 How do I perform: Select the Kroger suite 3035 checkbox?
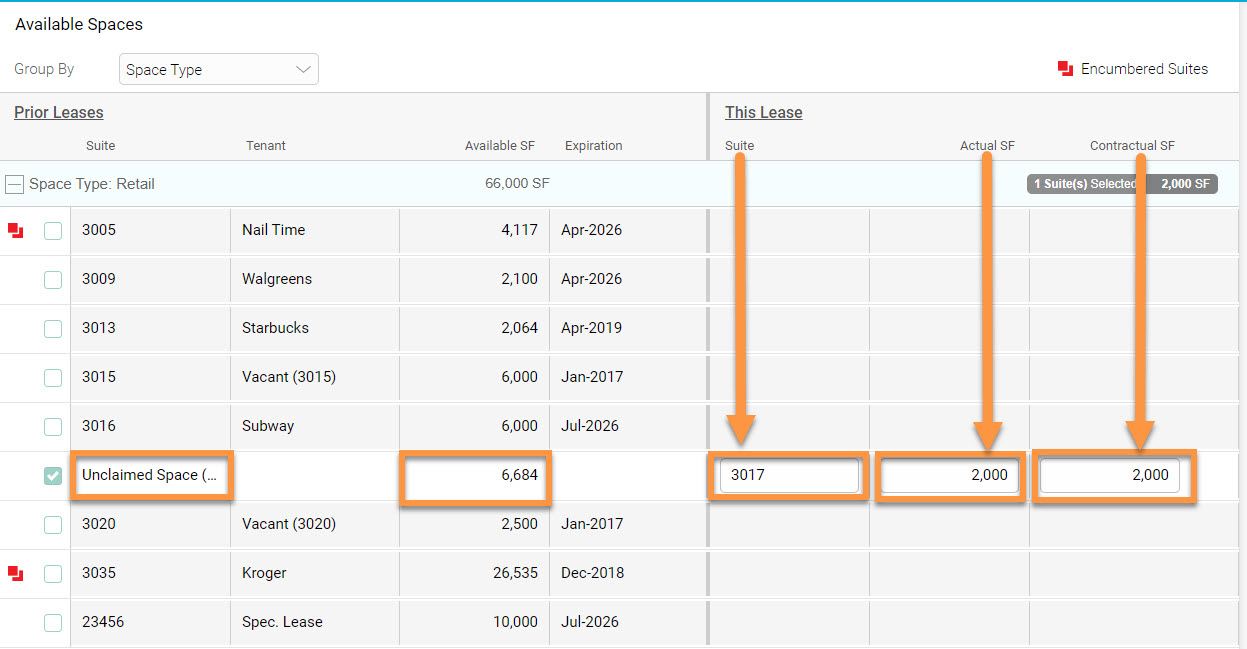(53, 574)
